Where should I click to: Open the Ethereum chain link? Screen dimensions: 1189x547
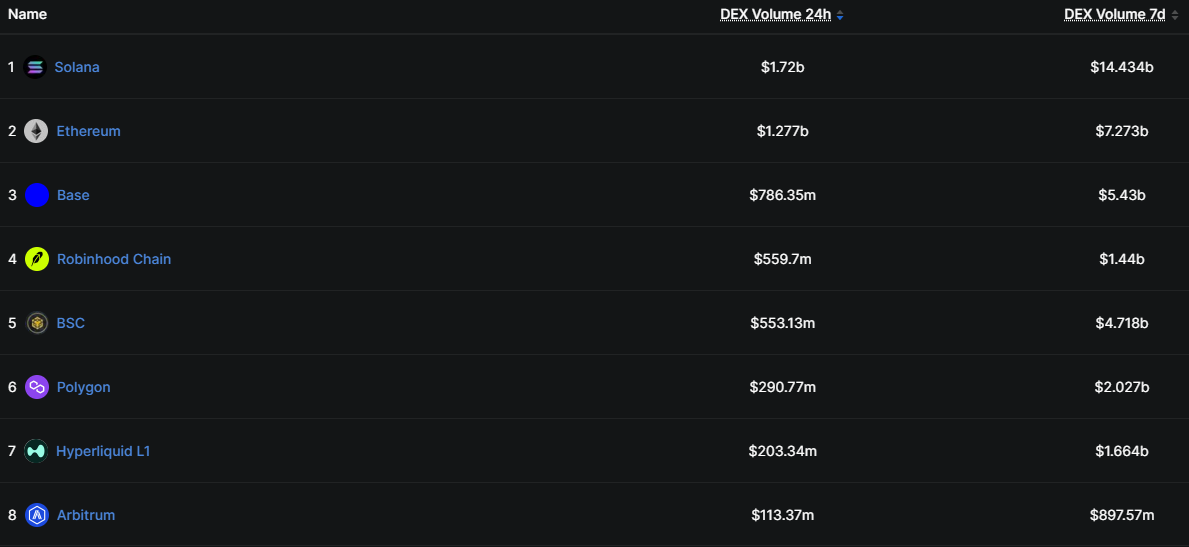click(x=88, y=131)
